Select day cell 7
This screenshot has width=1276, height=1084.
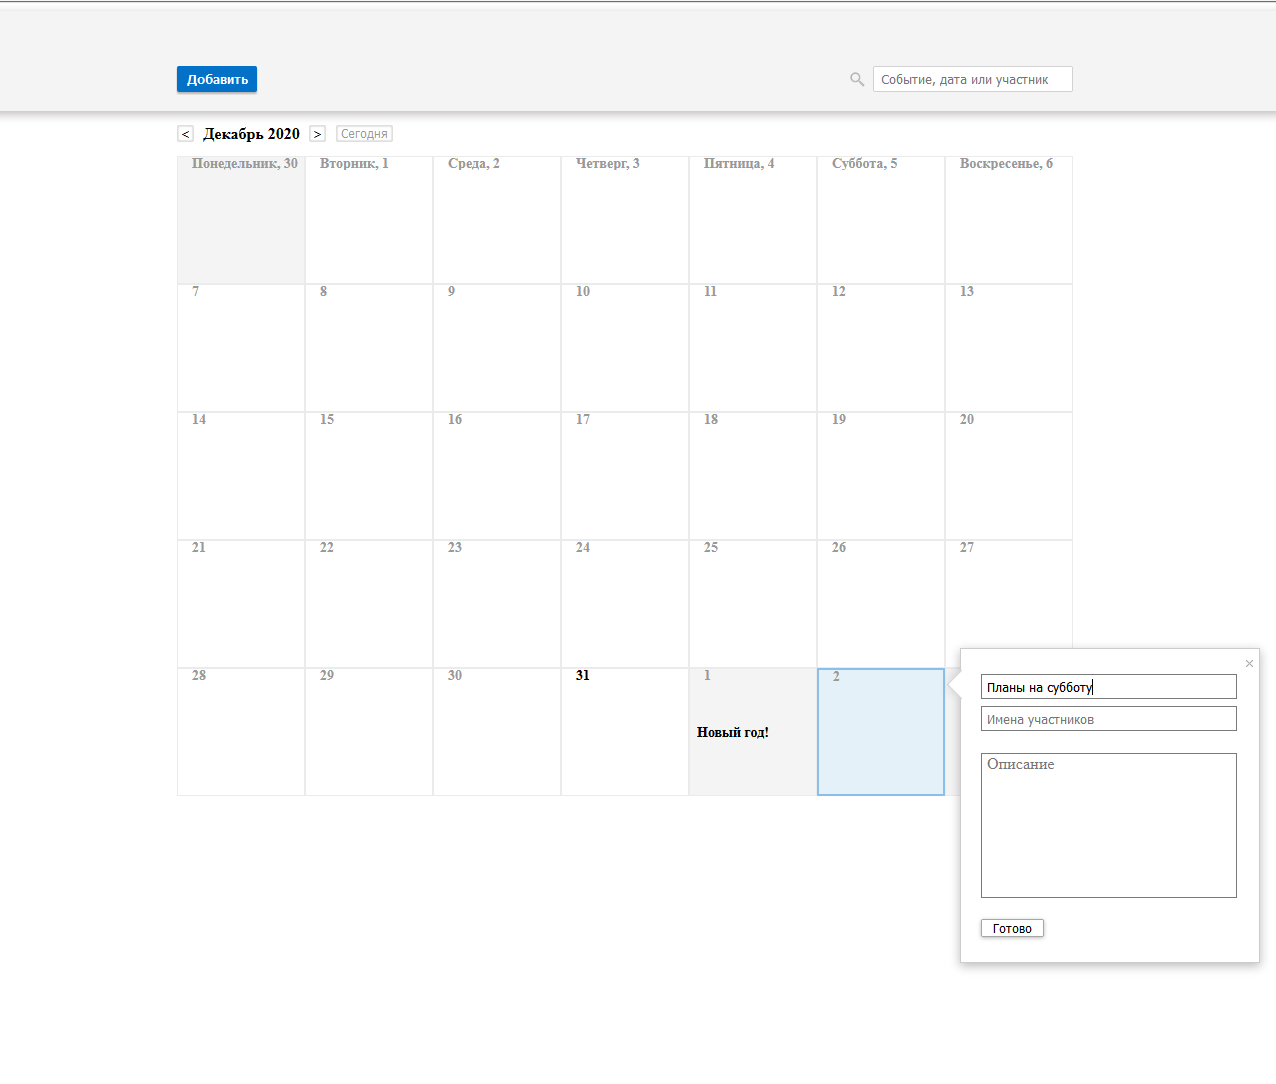(x=241, y=348)
